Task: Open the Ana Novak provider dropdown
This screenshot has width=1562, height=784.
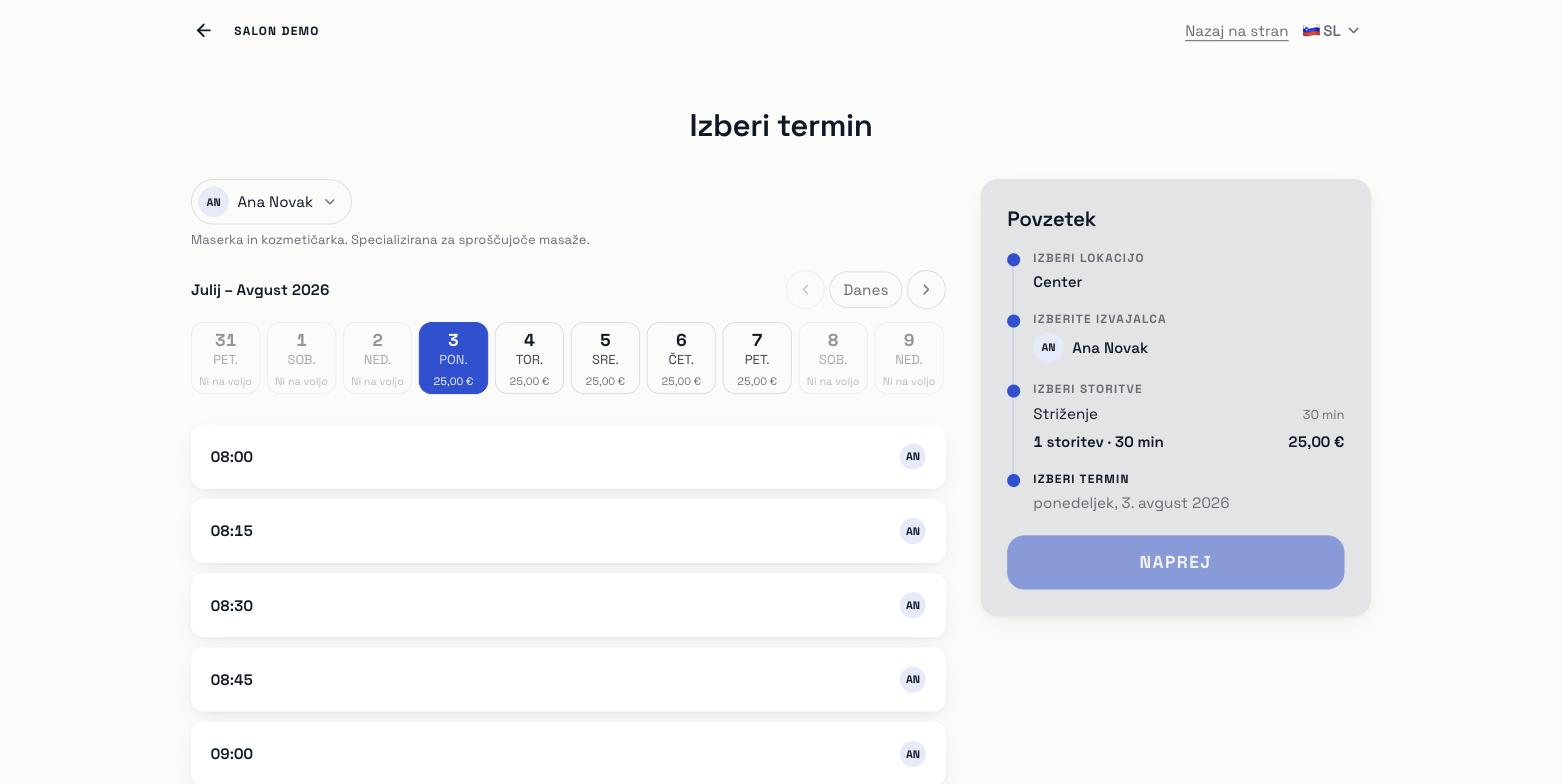Action: point(271,202)
